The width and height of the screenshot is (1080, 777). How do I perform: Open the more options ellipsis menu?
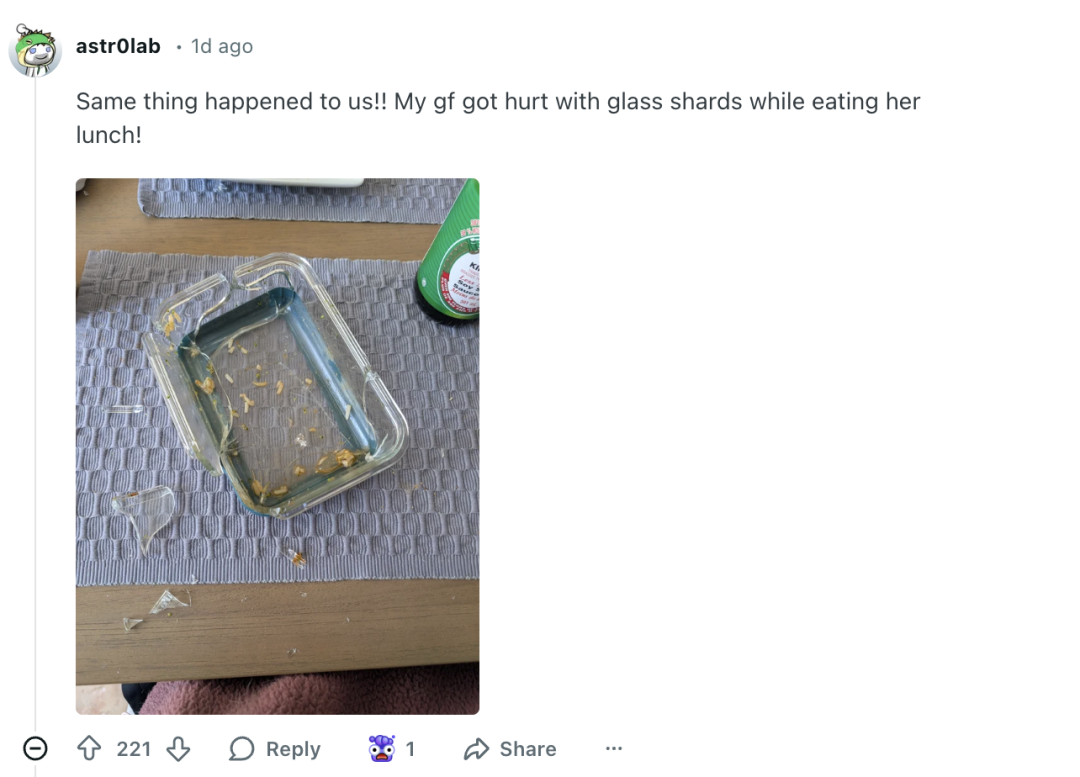tap(614, 748)
